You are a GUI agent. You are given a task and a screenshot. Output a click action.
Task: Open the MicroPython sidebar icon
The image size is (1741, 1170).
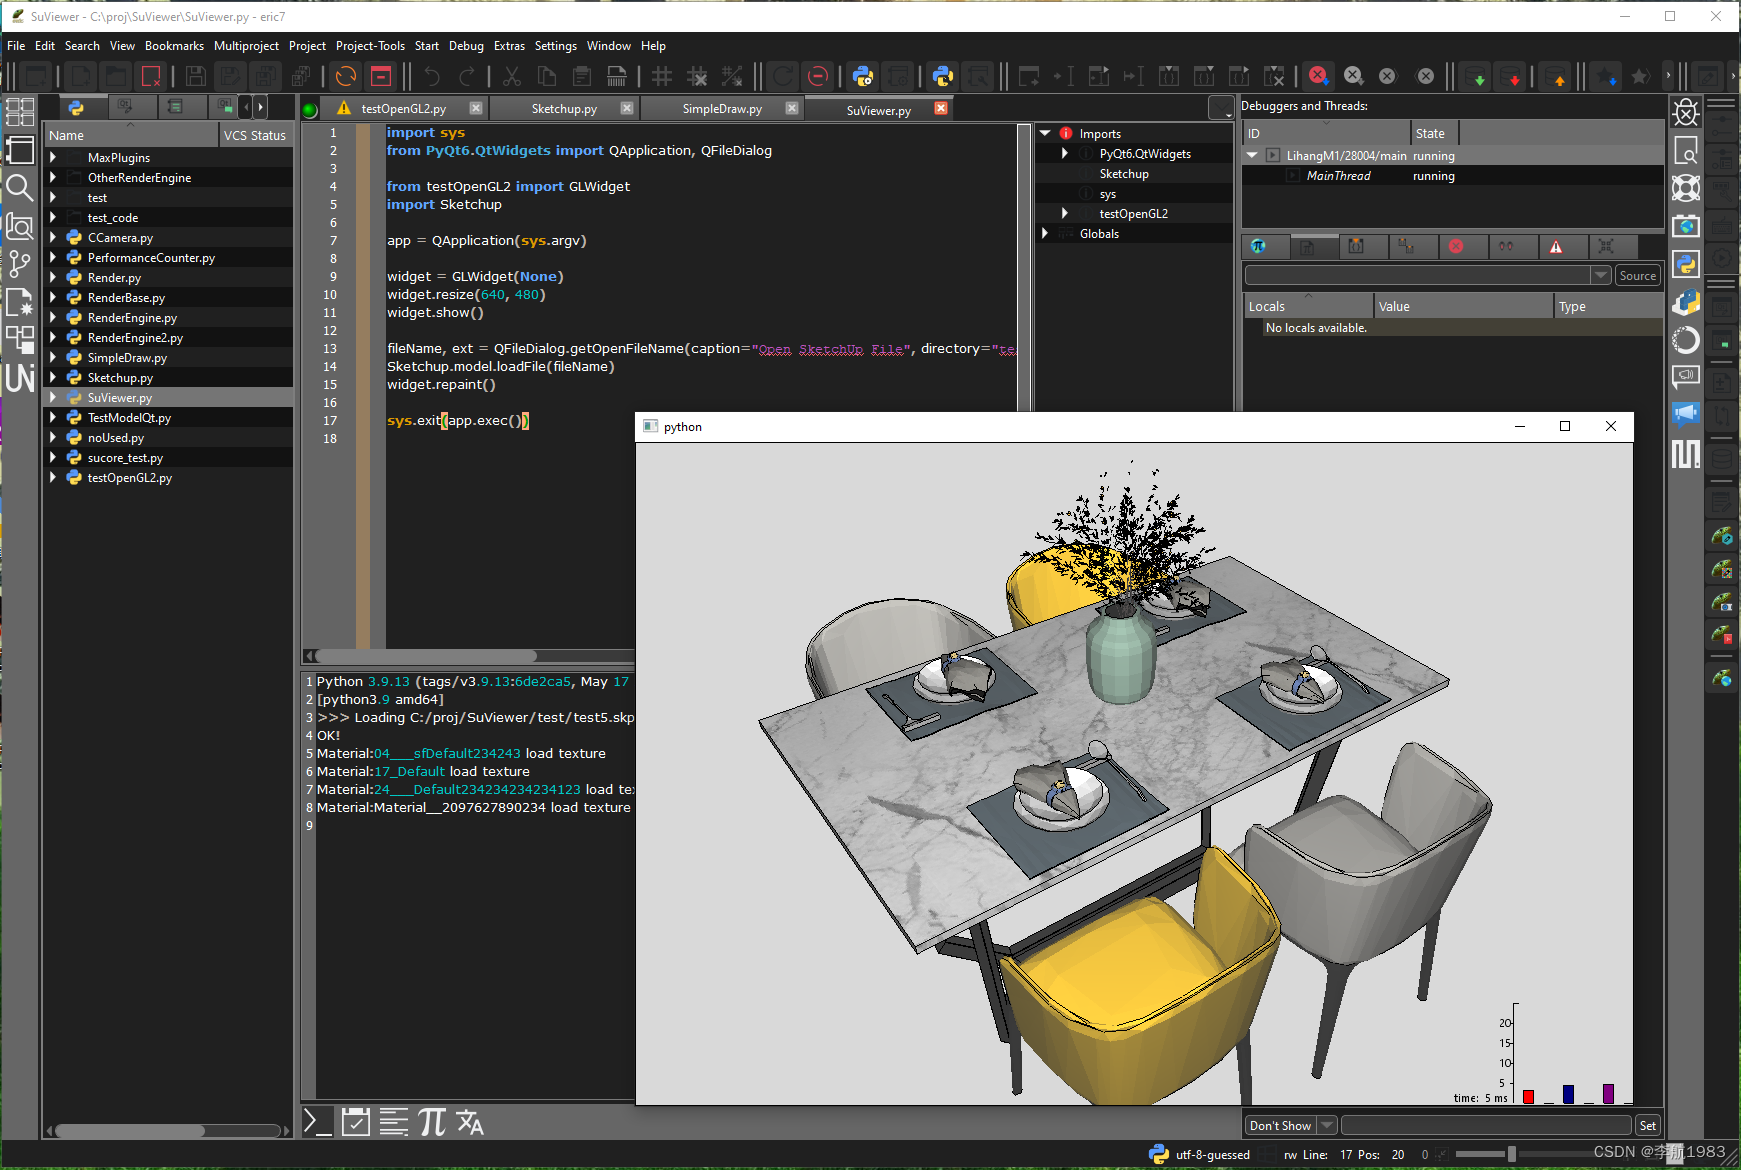pyautogui.click(x=1686, y=454)
